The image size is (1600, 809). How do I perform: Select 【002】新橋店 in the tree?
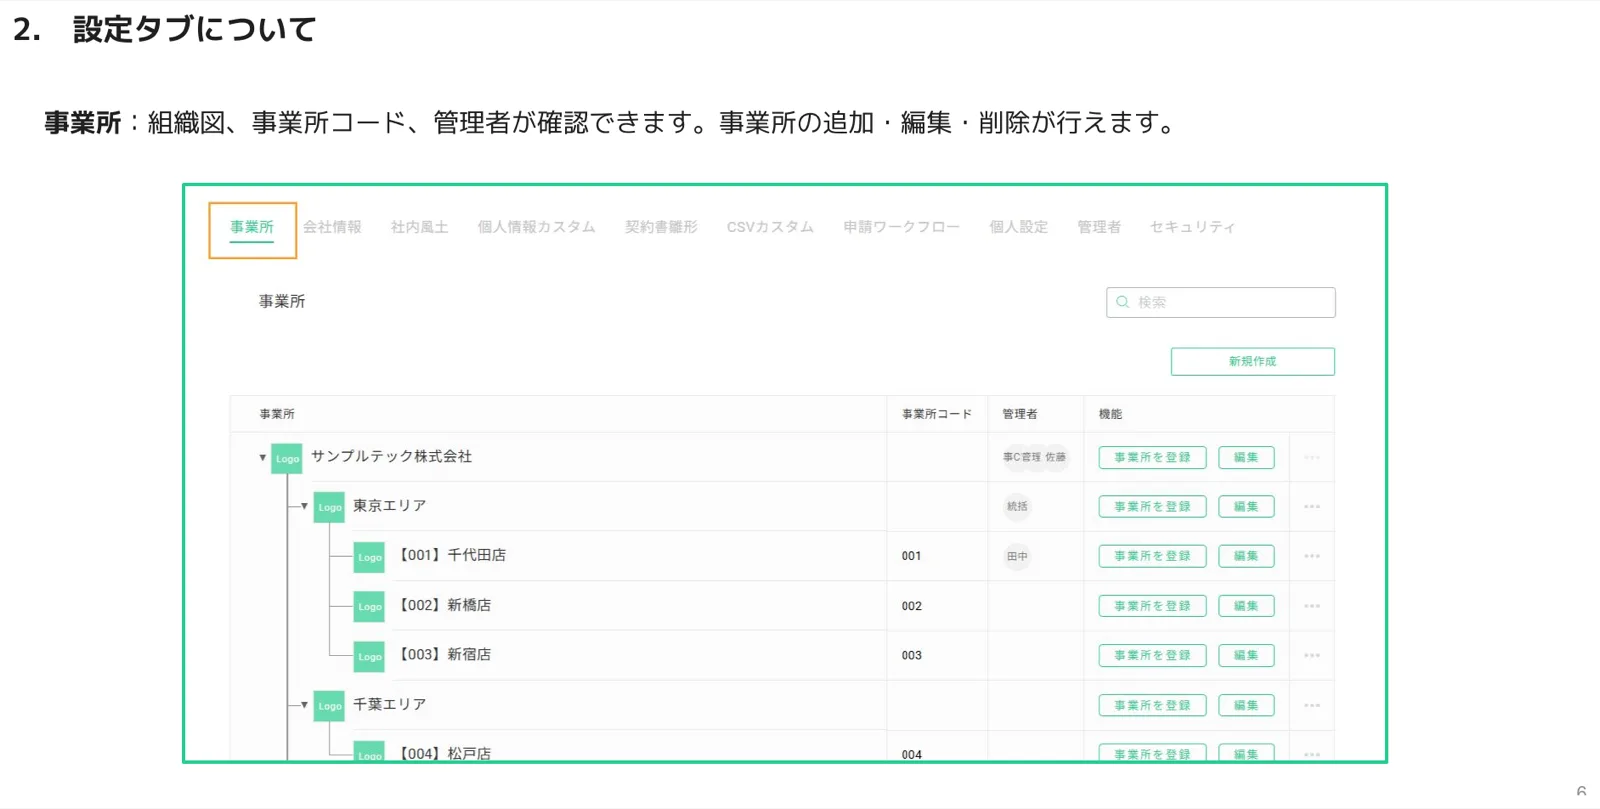444,605
